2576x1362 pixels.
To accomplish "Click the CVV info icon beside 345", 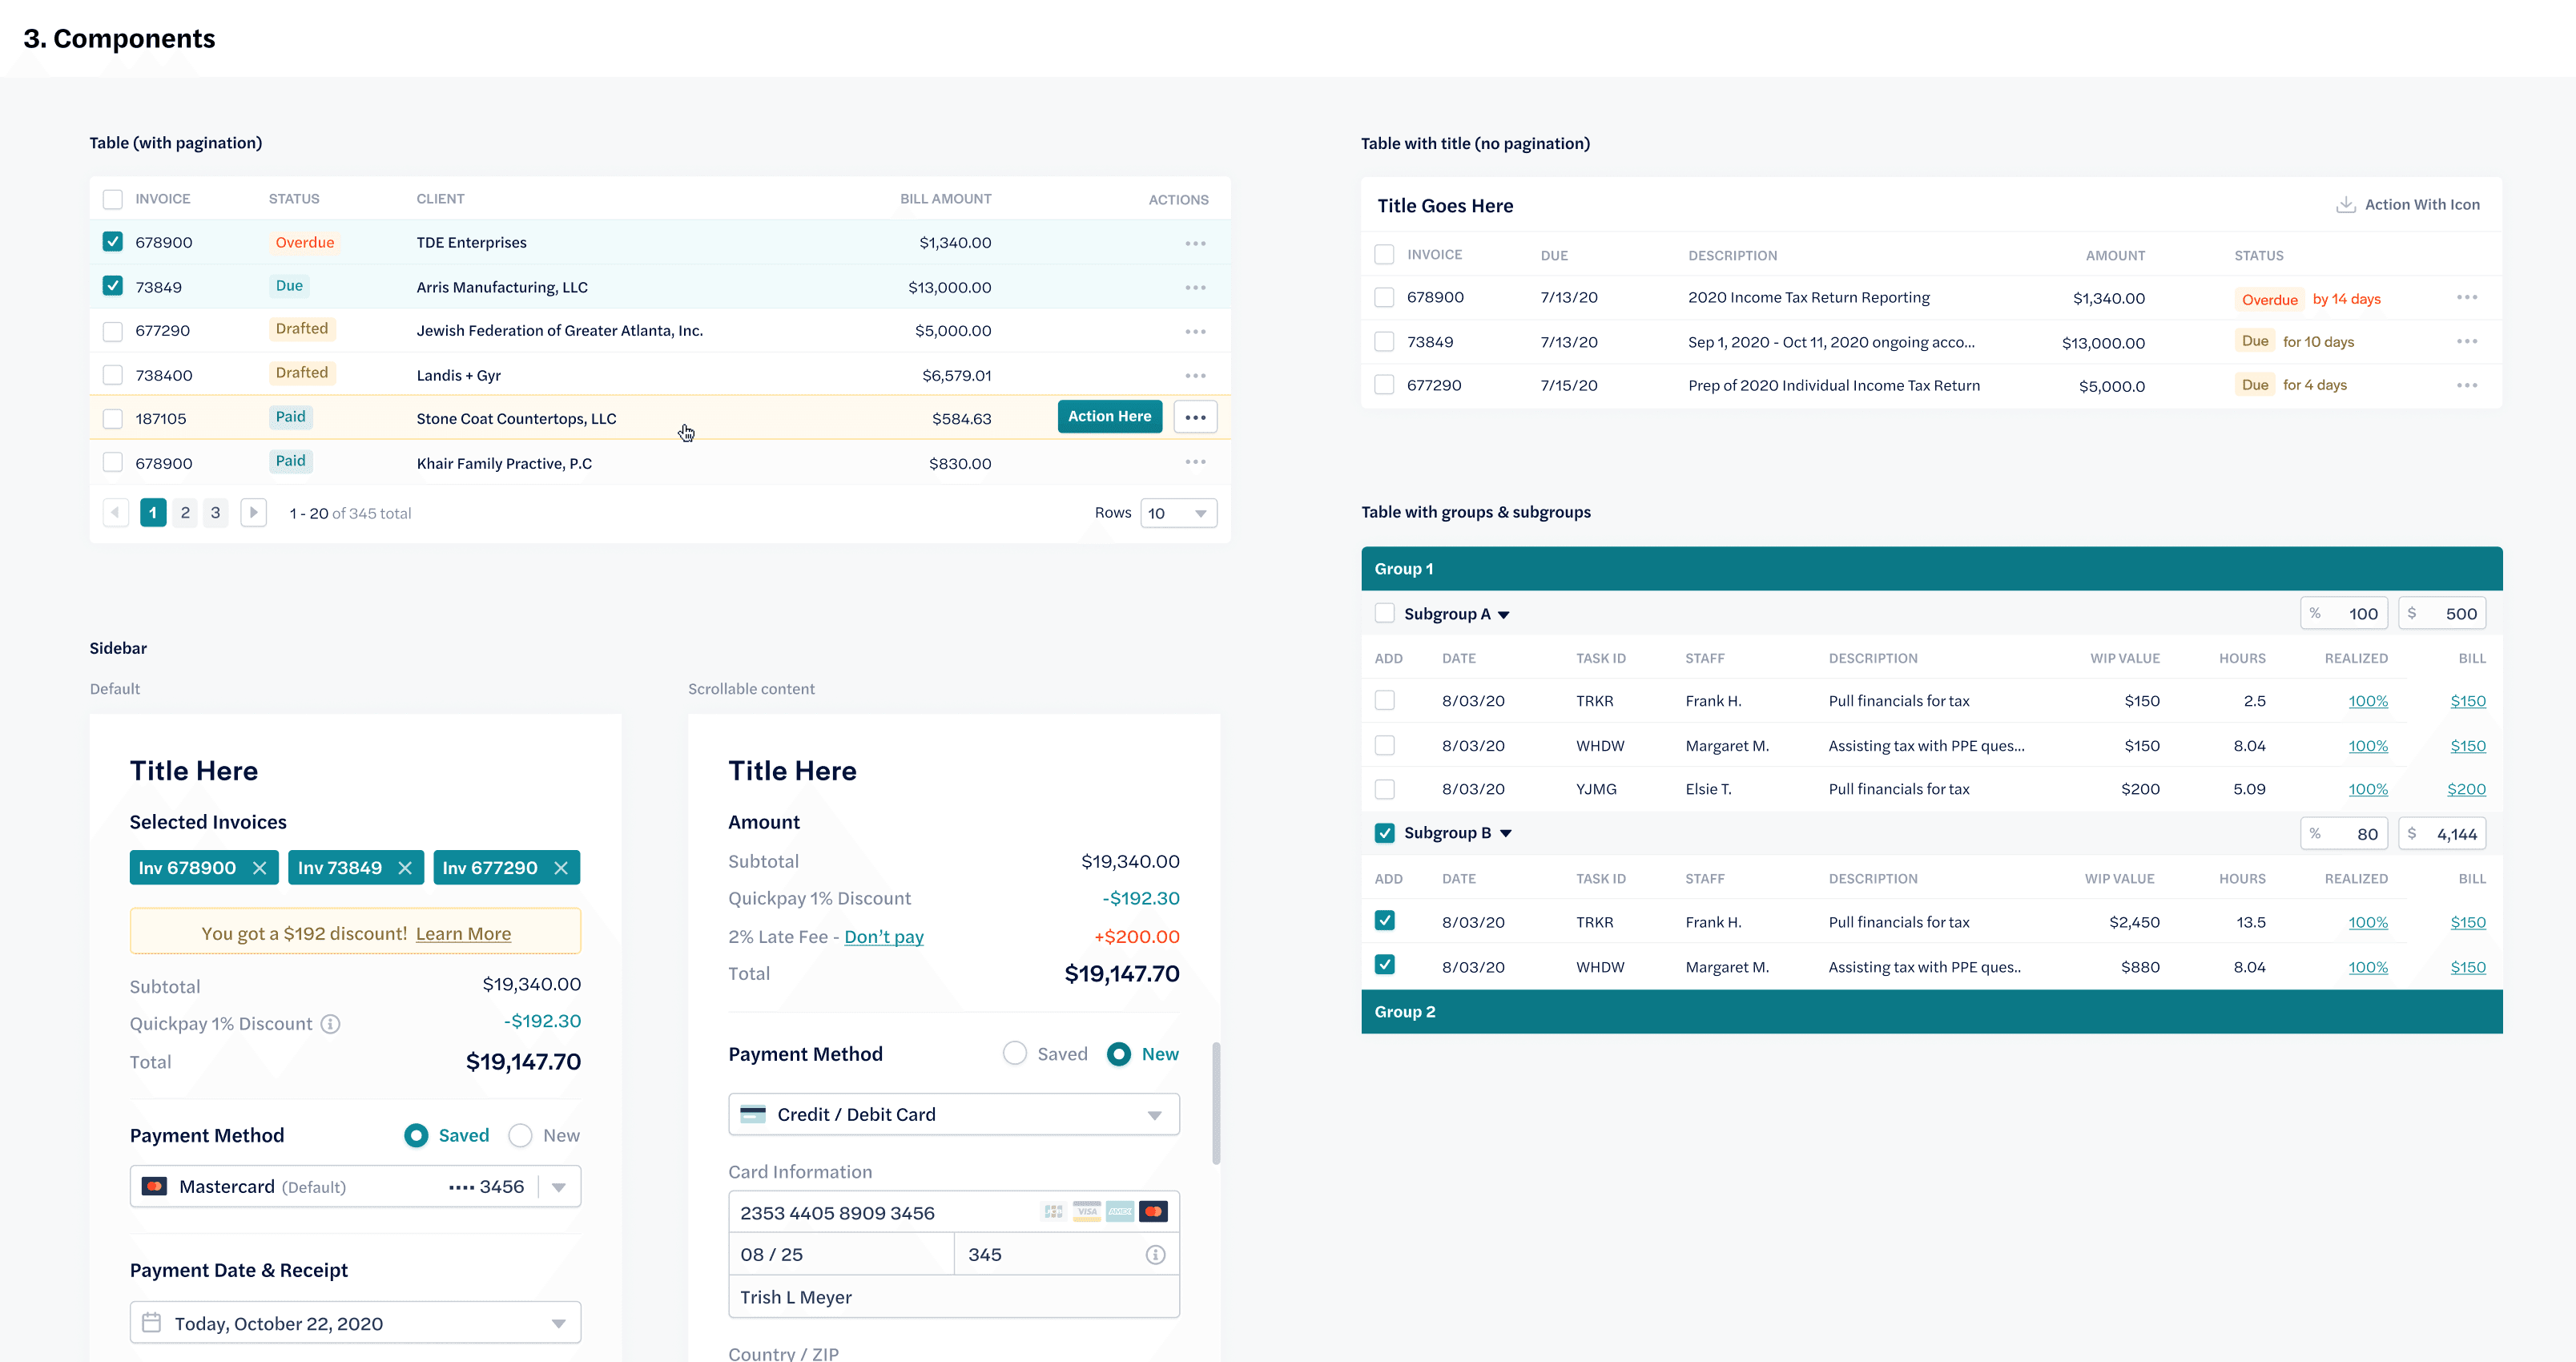I will point(1155,1255).
